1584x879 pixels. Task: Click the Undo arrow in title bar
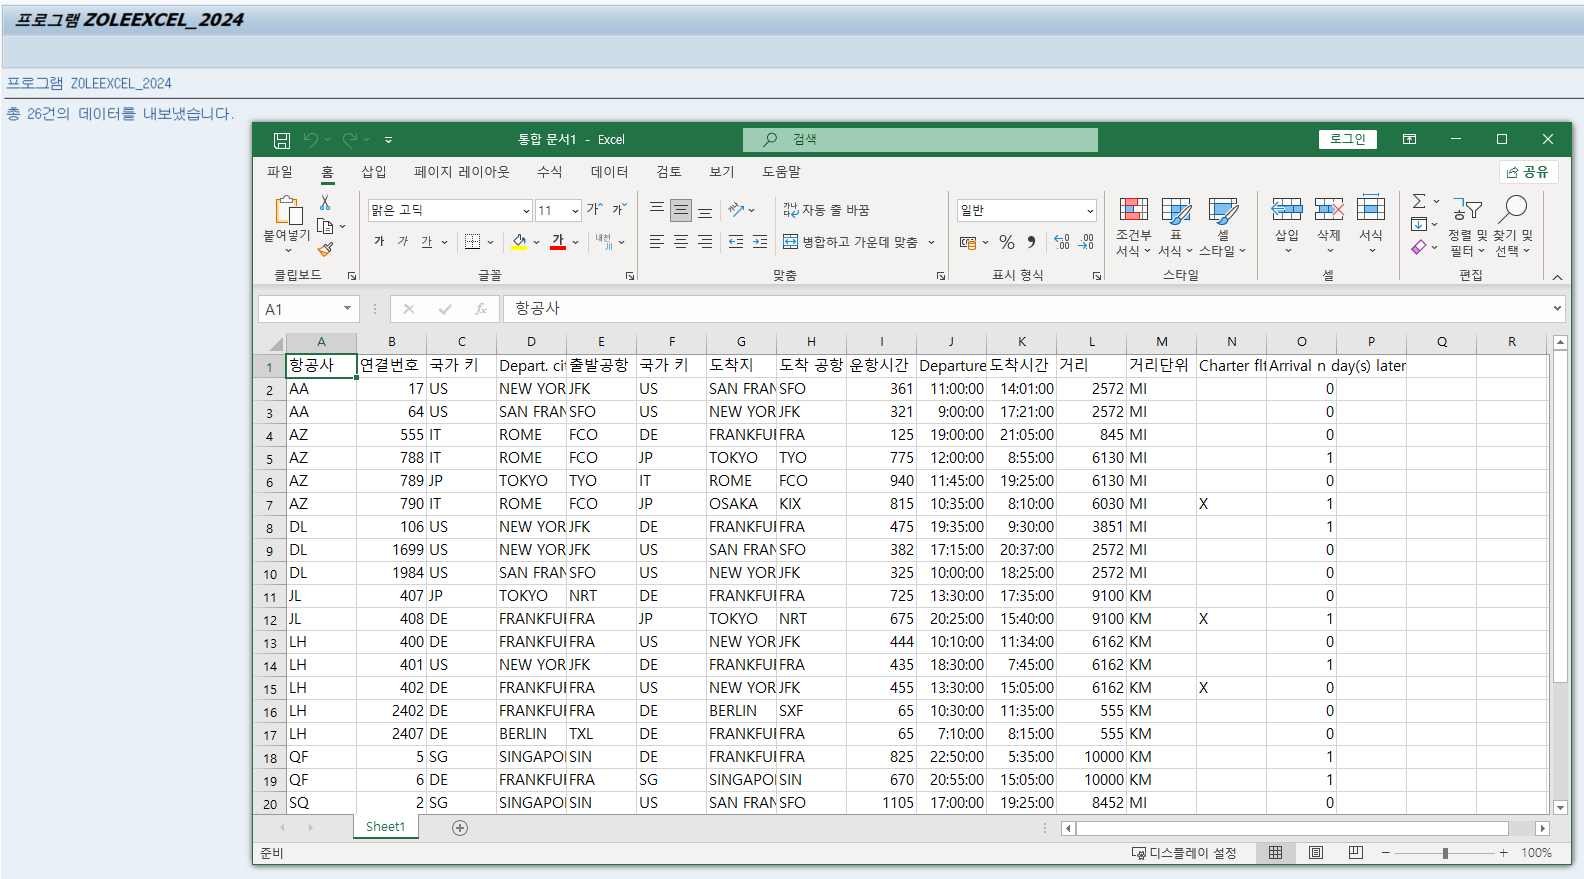coord(311,140)
